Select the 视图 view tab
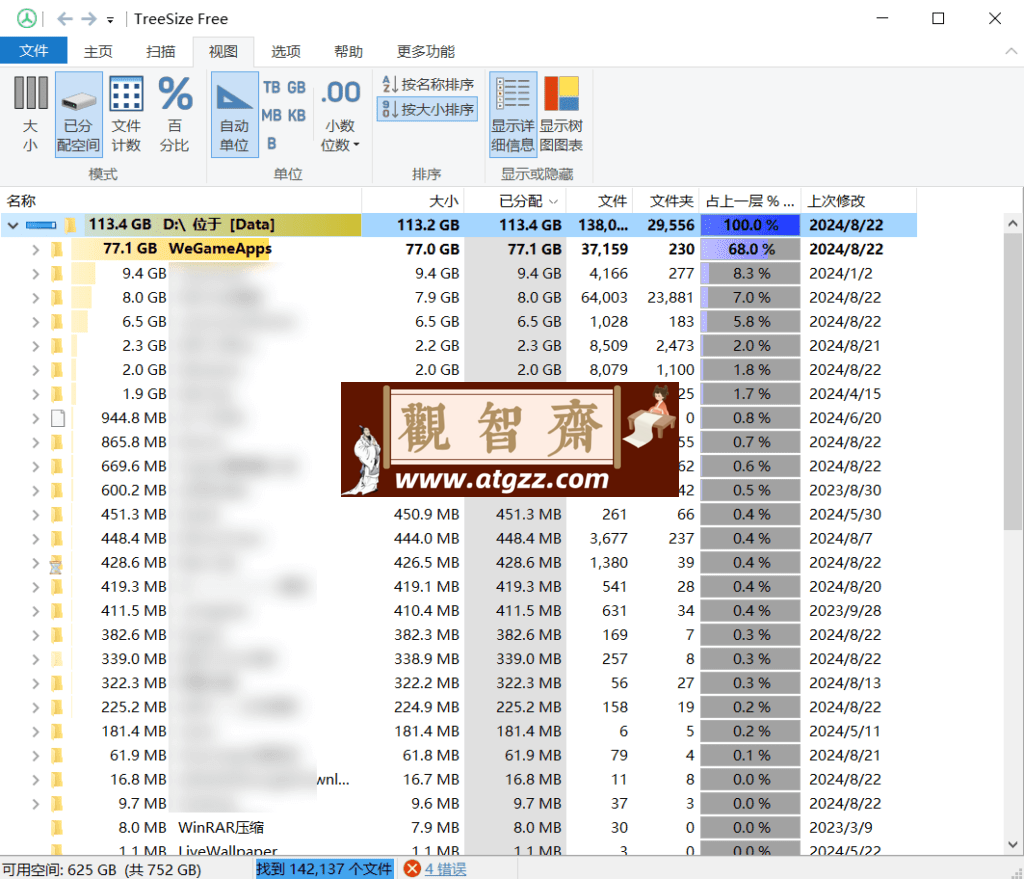 223,52
